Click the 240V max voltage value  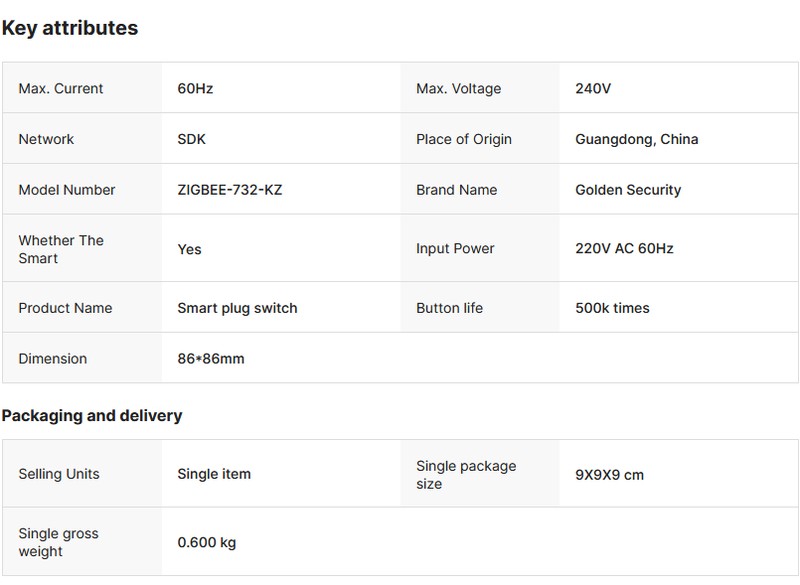(x=593, y=89)
